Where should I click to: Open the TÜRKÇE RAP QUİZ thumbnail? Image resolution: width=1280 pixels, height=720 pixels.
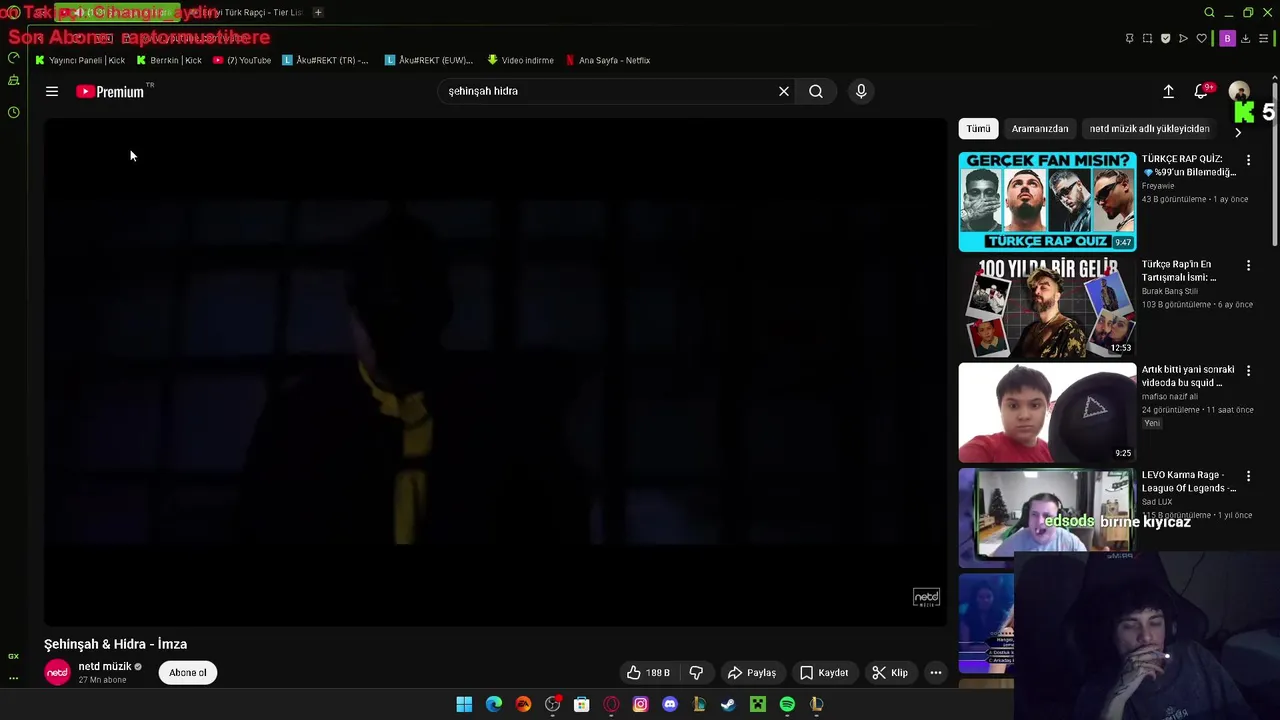[x=1047, y=201]
